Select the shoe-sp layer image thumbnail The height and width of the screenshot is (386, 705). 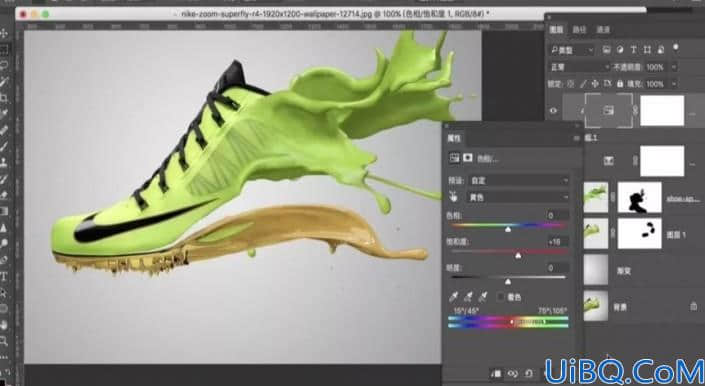click(596, 197)
